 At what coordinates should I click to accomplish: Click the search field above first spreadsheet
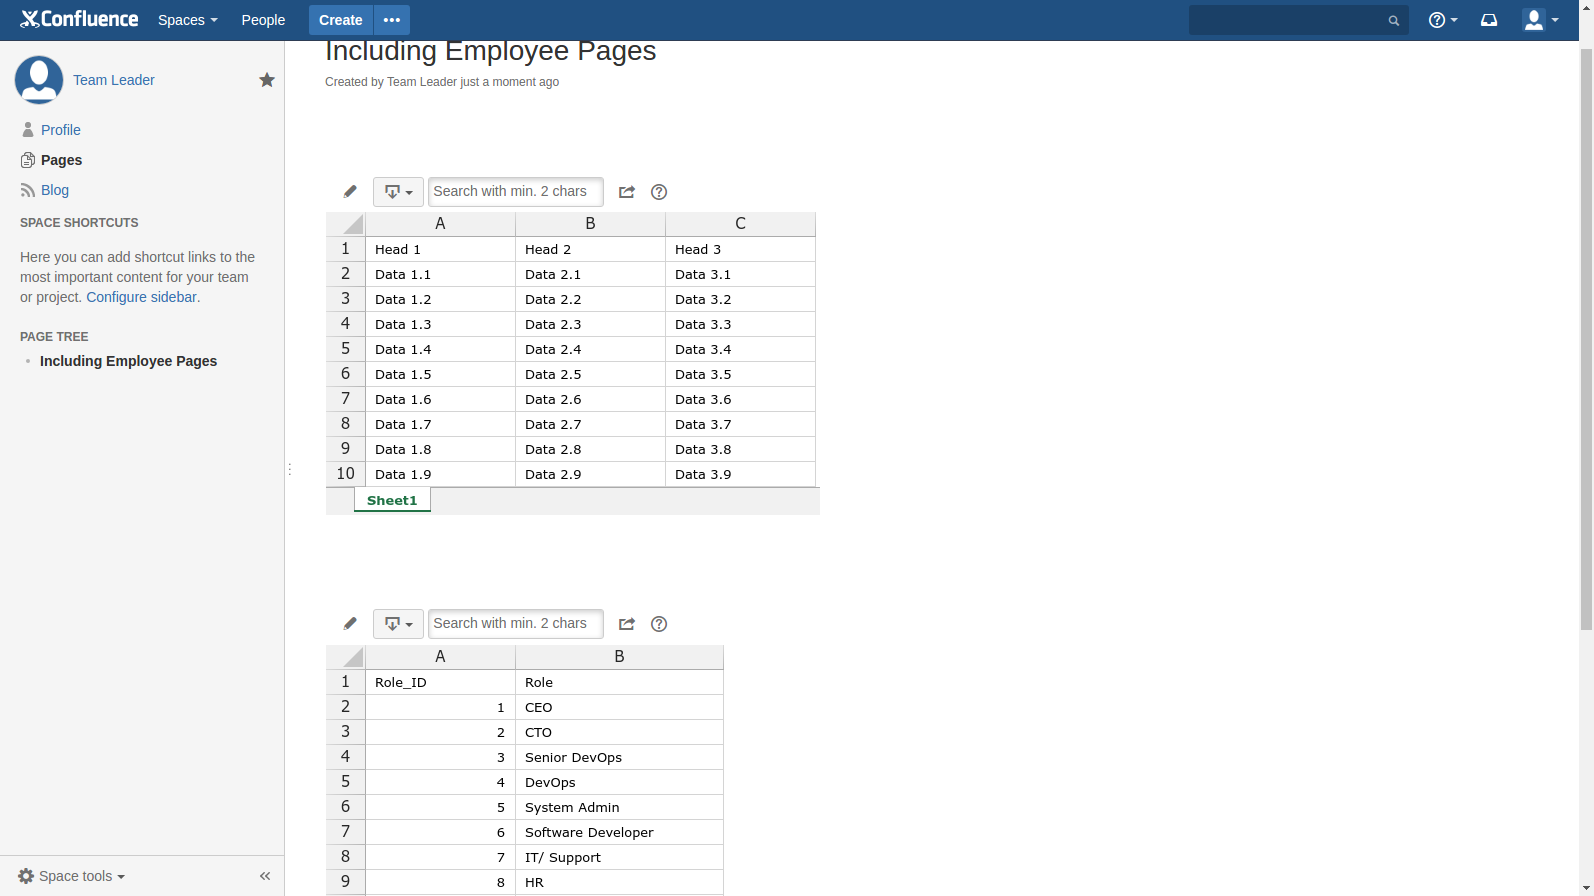coord(515,192)
